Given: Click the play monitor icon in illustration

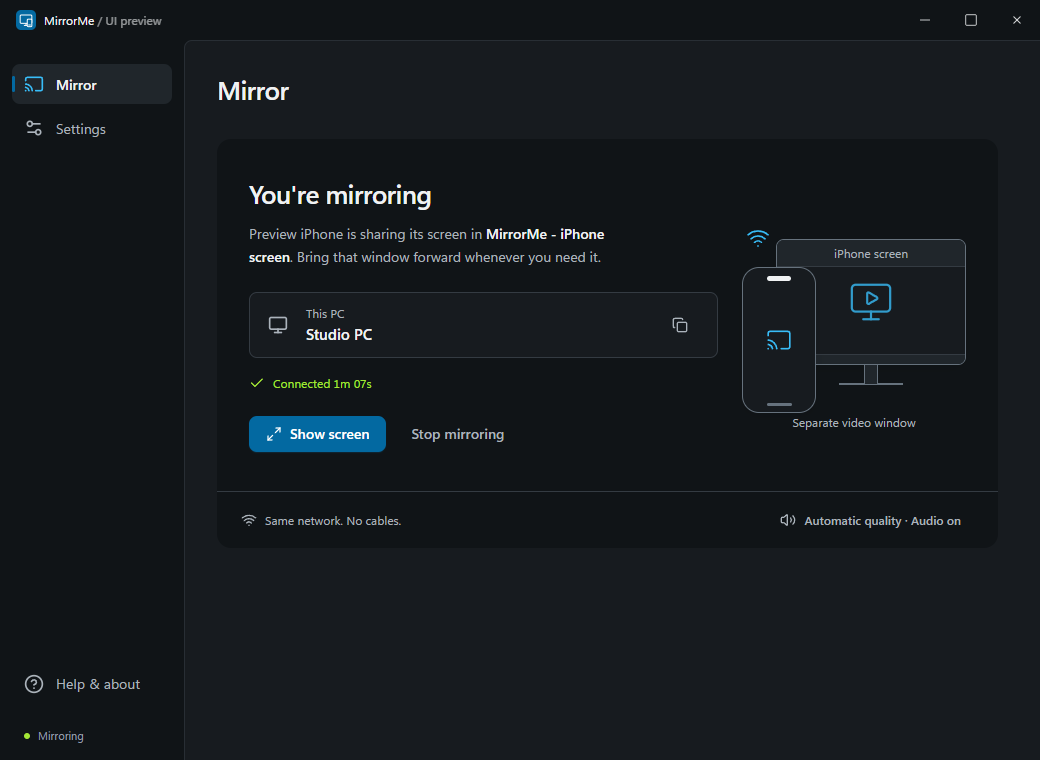Looking at the screenshot, I should point(871,302).
